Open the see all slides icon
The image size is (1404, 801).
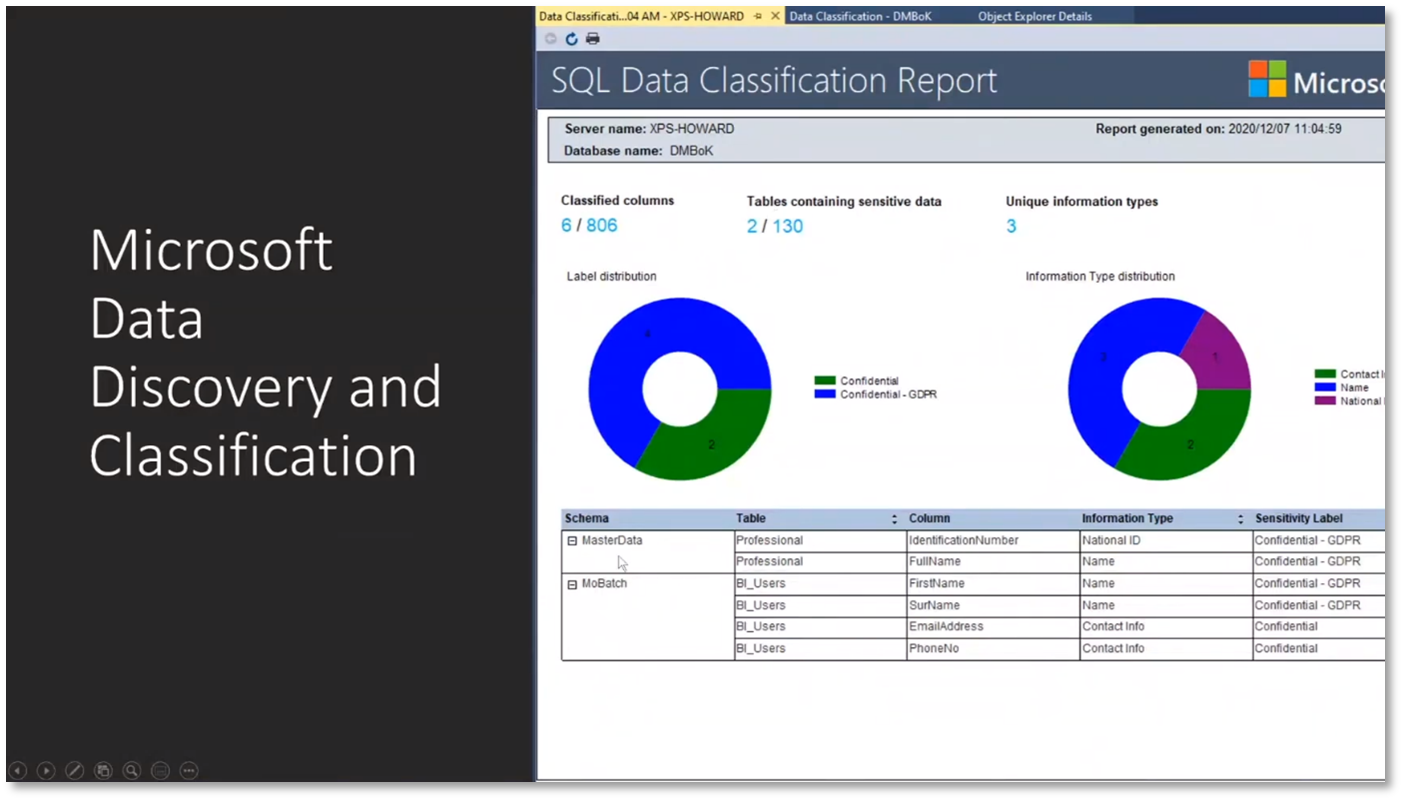point(103,771)
